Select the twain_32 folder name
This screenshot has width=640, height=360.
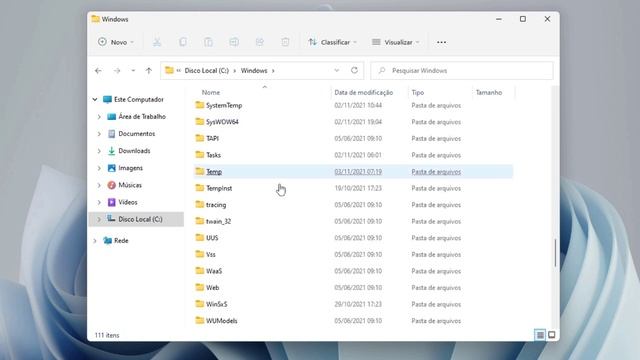coord(218,221)
